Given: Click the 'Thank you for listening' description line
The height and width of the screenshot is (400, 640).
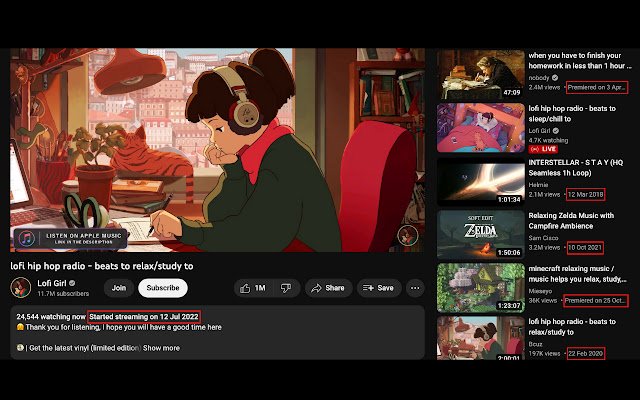Looking at the screenshot, I should click(x=119, y=327).
